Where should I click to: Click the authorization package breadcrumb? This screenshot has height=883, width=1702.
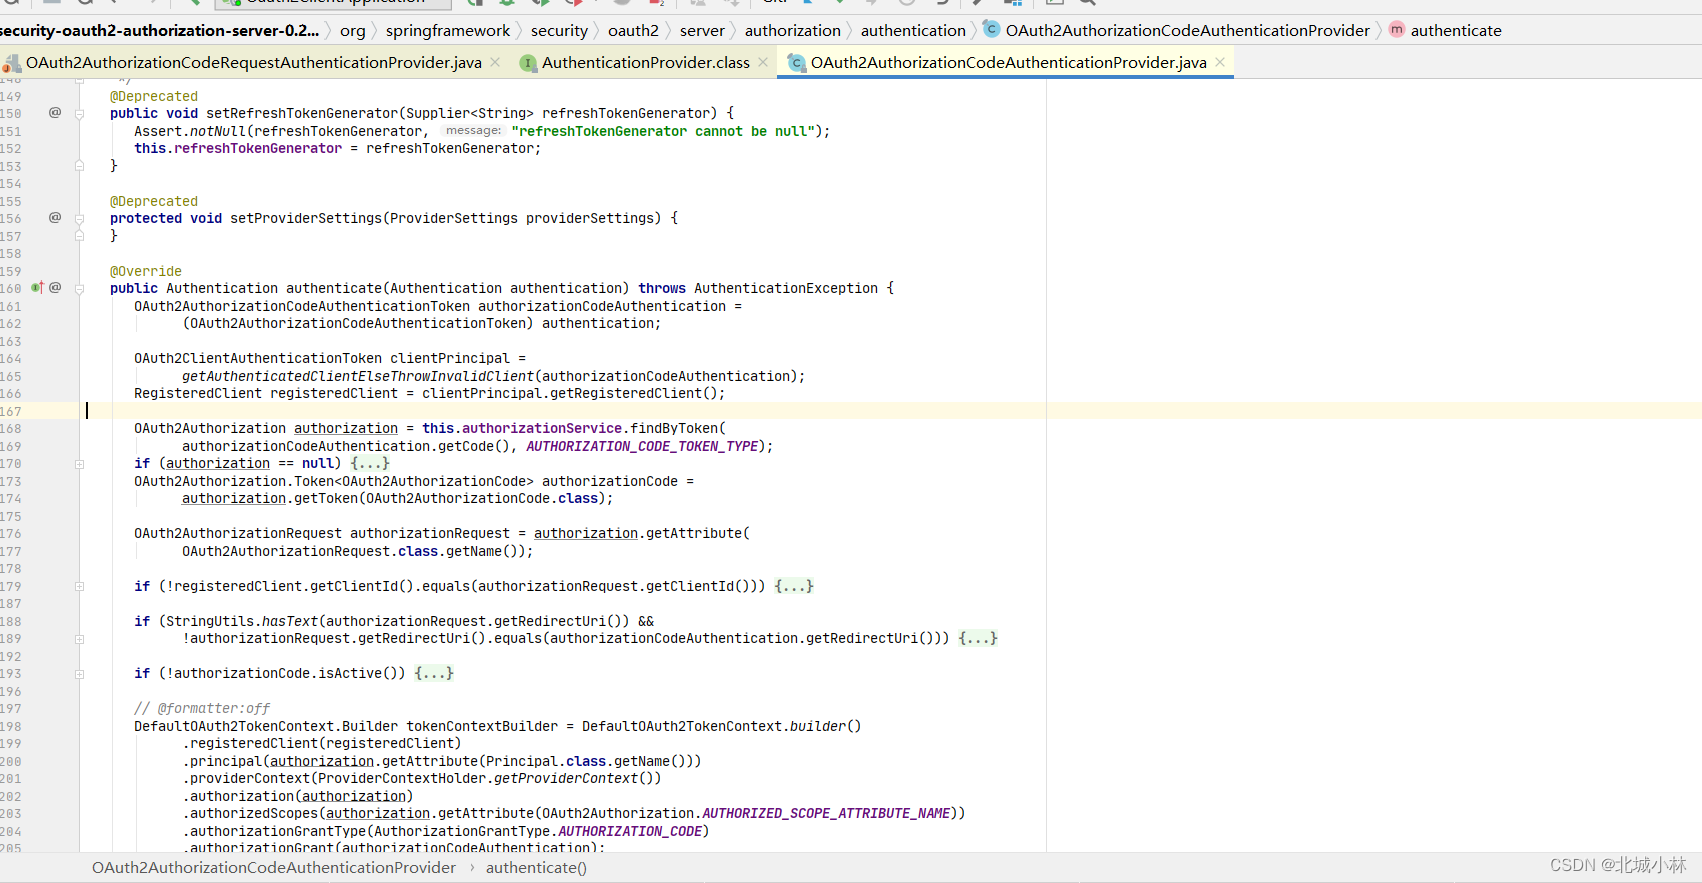792,30
